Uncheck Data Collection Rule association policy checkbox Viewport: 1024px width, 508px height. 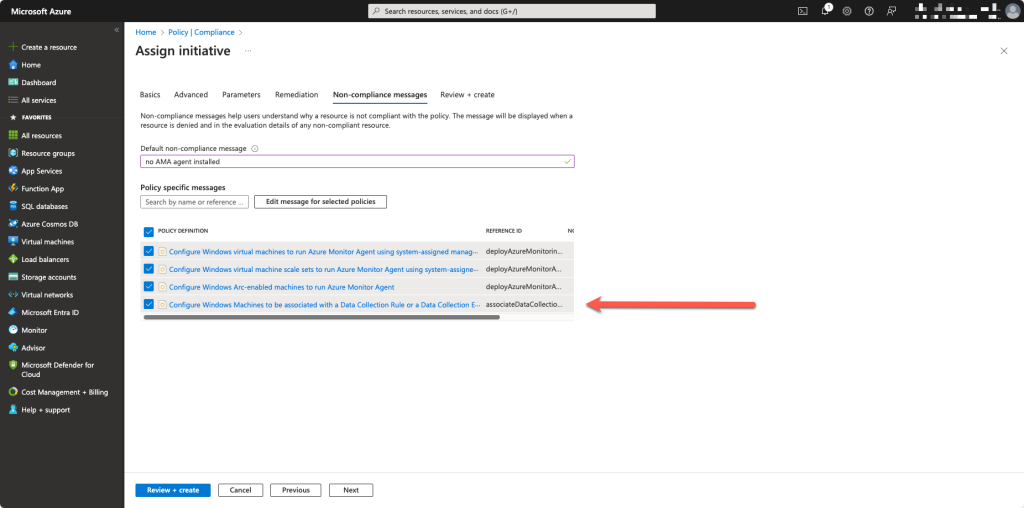(148, 304)
